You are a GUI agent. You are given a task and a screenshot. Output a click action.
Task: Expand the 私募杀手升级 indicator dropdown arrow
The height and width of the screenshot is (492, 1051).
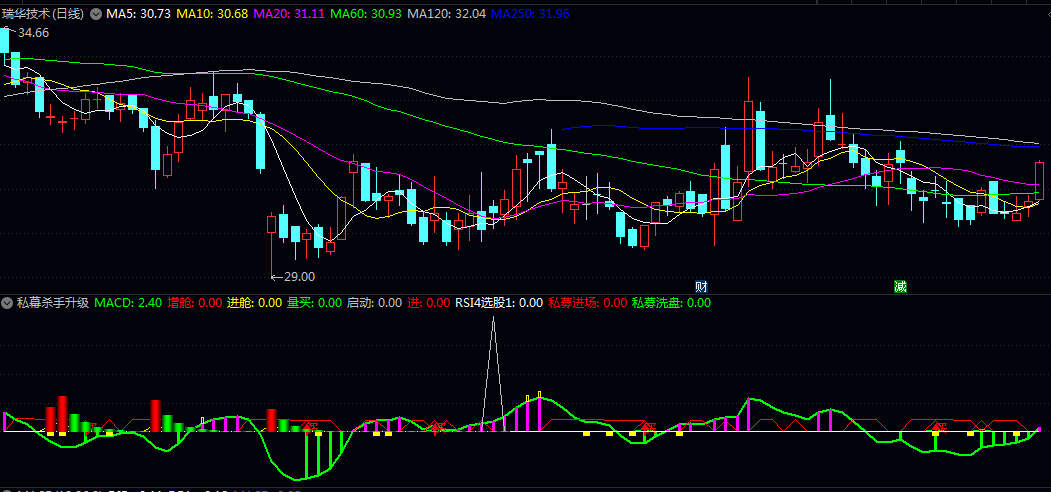7,303
